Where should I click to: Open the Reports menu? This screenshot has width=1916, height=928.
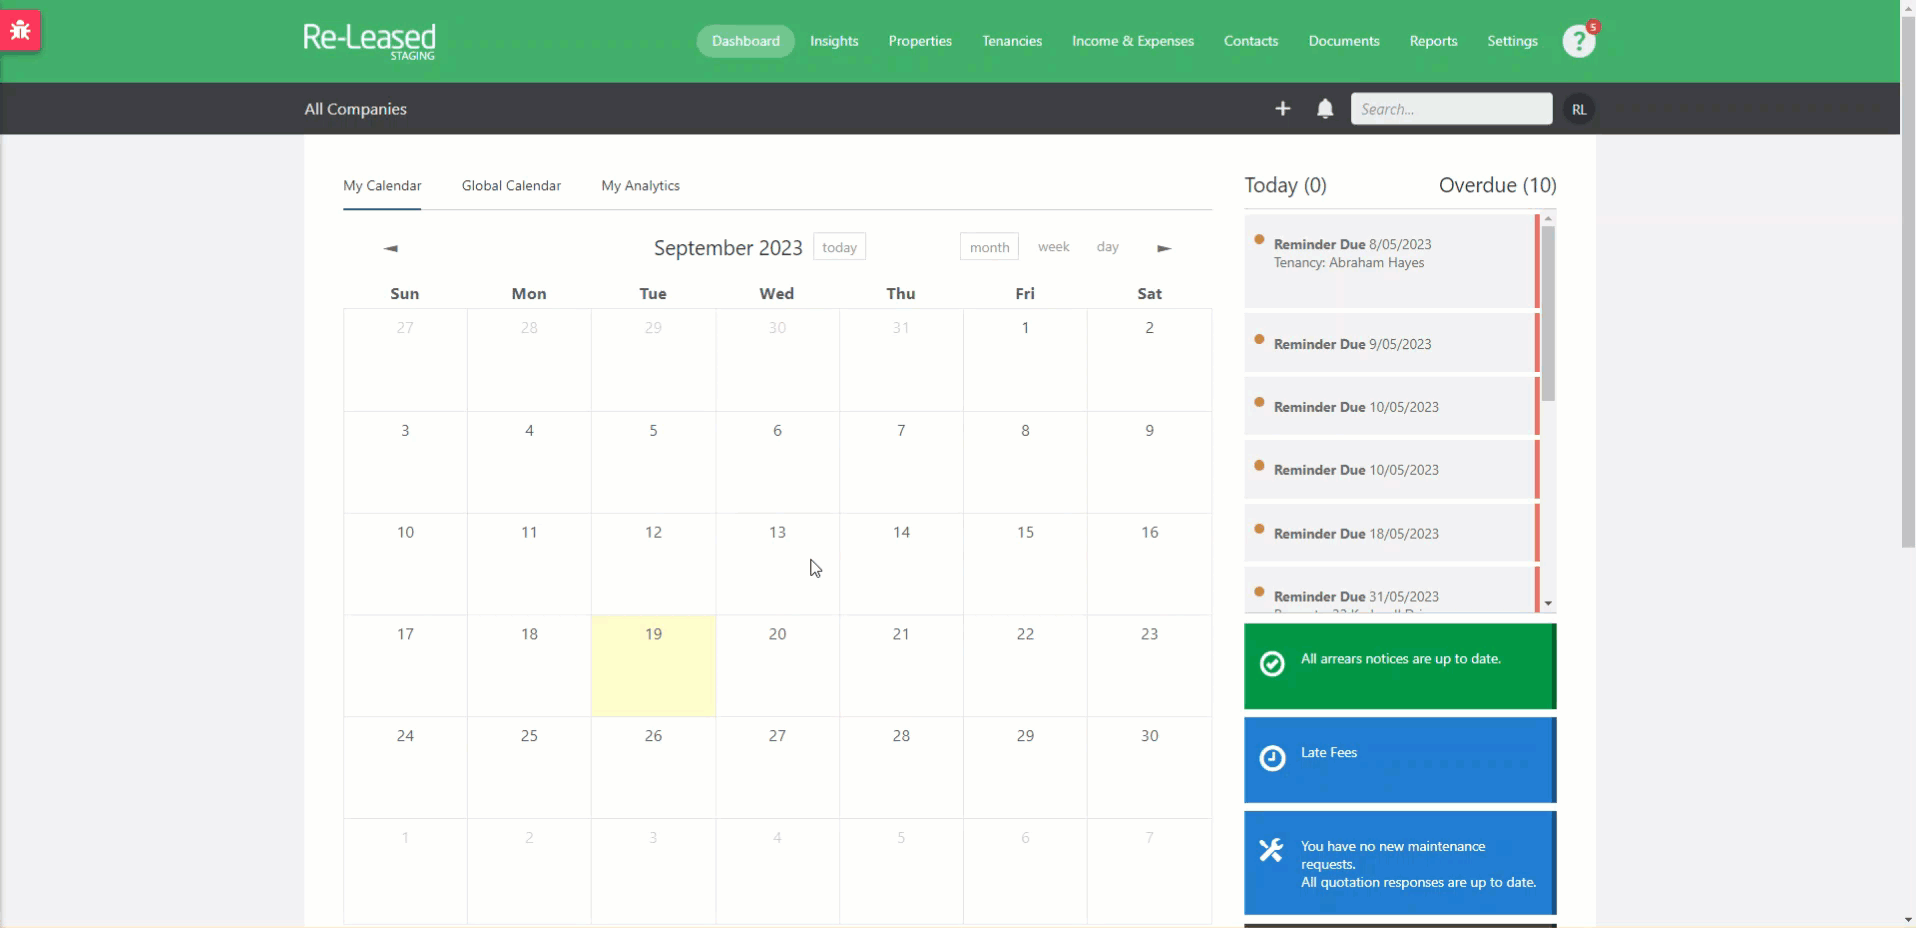point(1433,41)
